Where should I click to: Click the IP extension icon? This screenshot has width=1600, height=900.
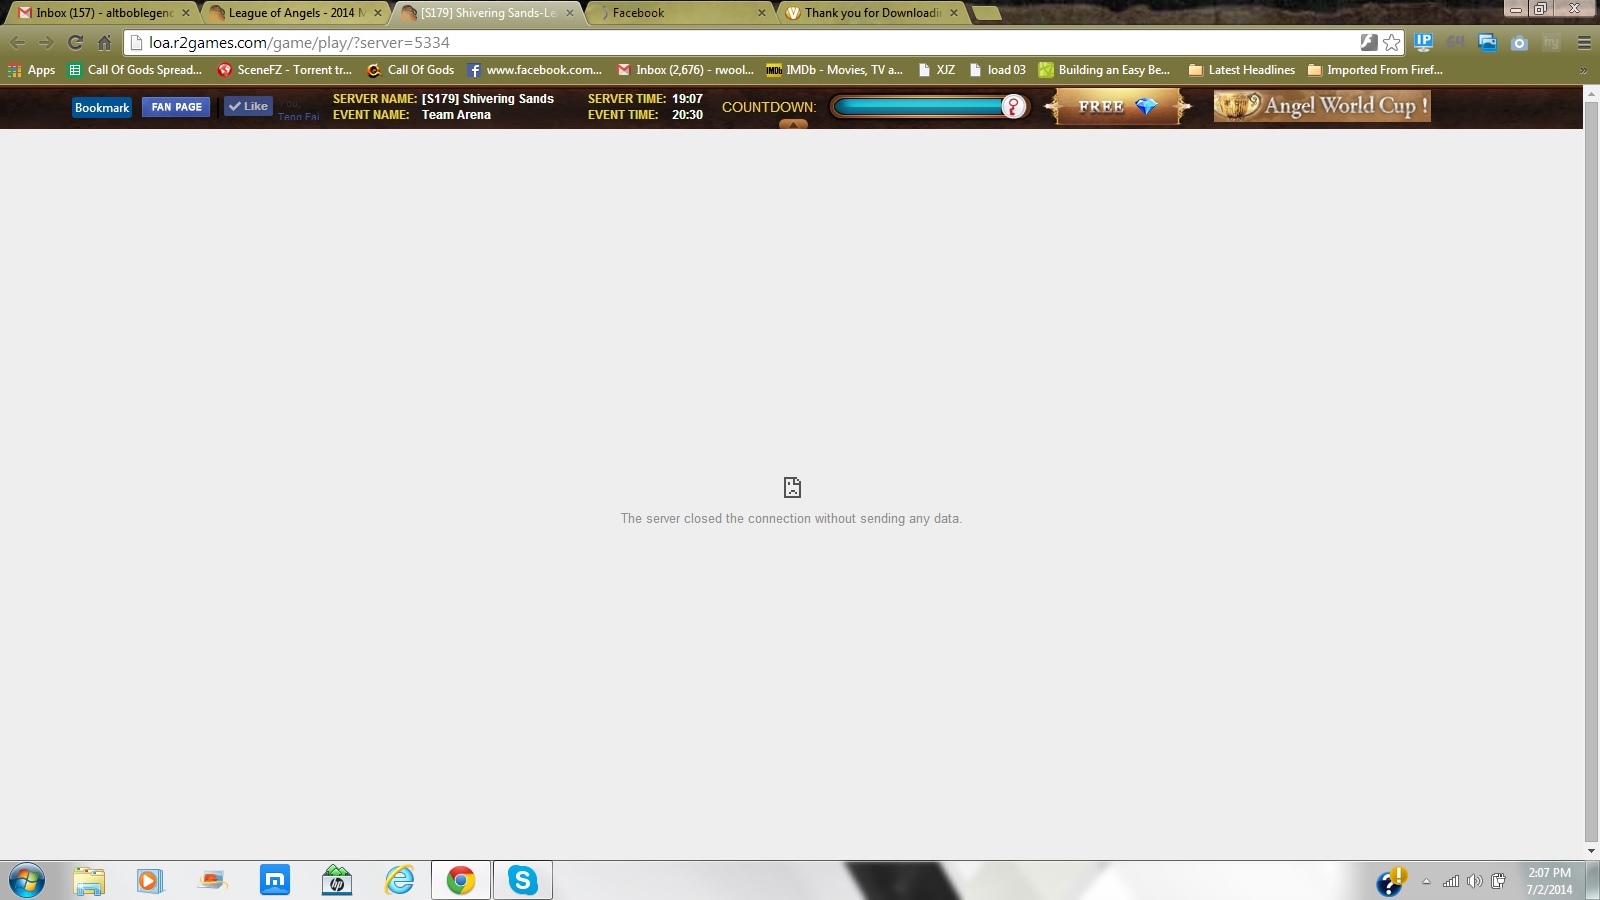[1423, 42]
